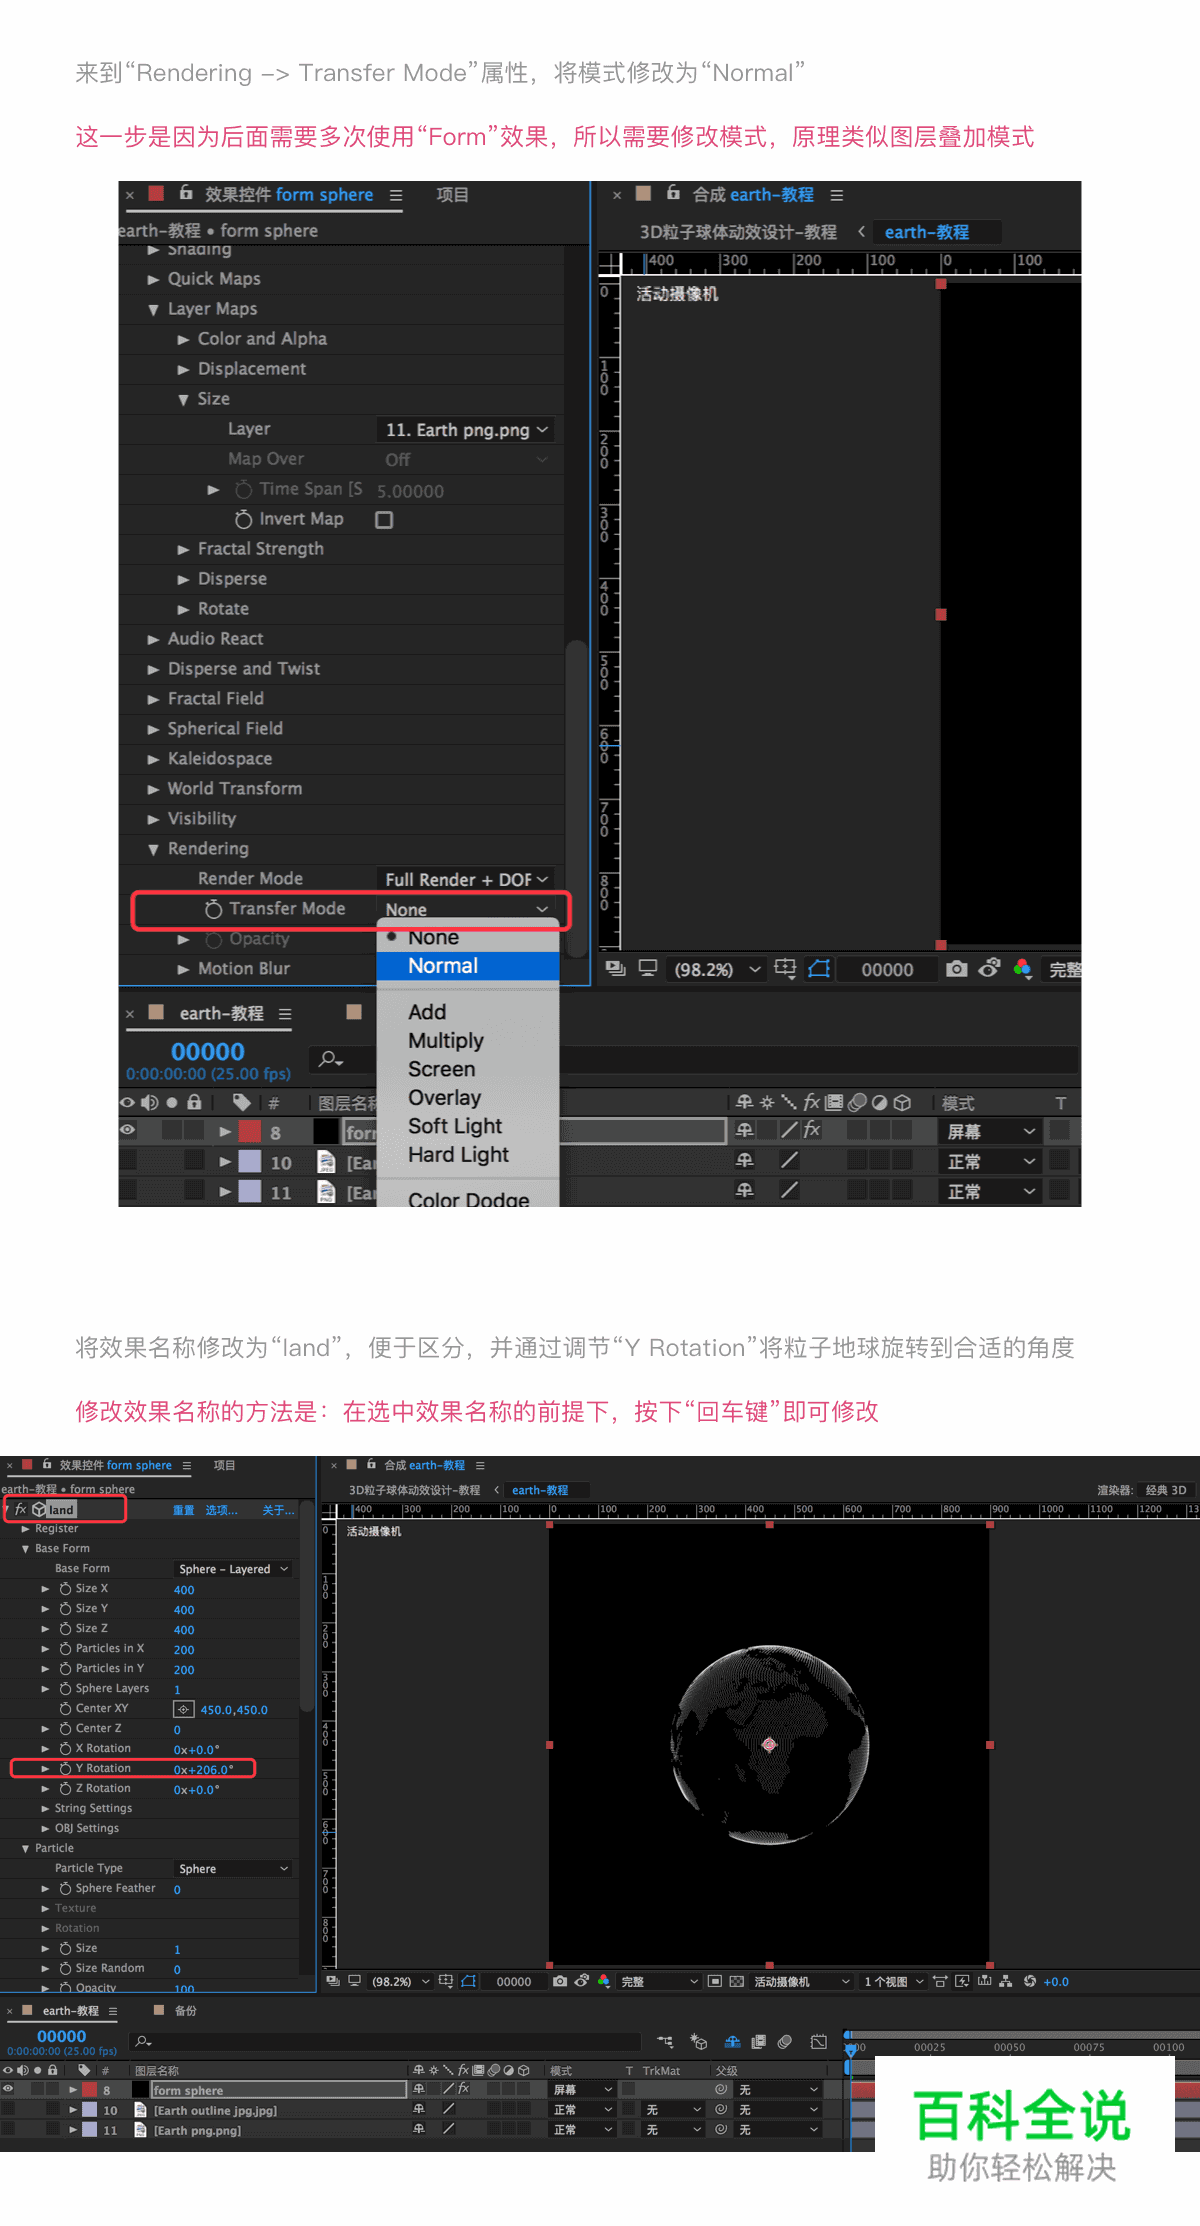The image size is (1200, 2226).
Task: Expand the Displacement section
Action: coord(183,370)
